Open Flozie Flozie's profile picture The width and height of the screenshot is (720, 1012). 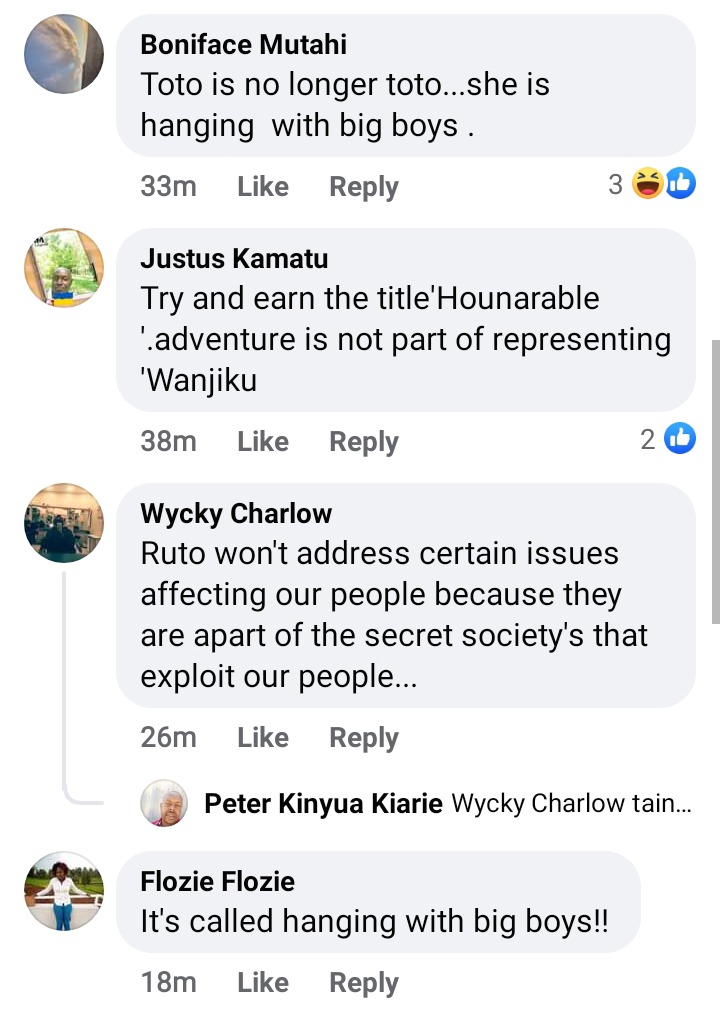pyautogui.click(x=64, y=891)
